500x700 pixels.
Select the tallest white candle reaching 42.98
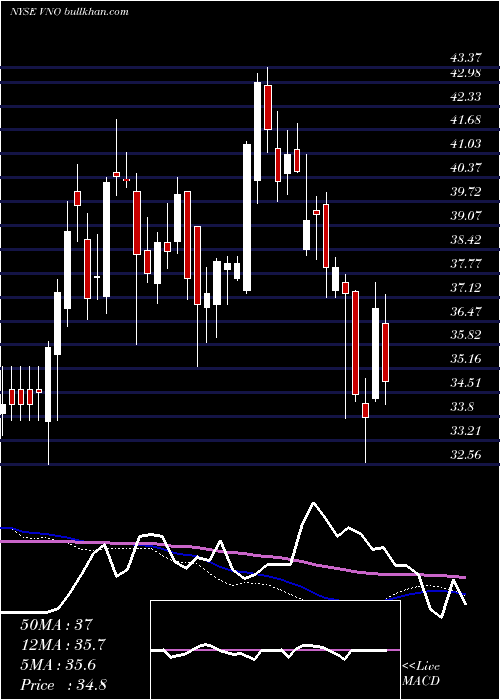(258, 131)
